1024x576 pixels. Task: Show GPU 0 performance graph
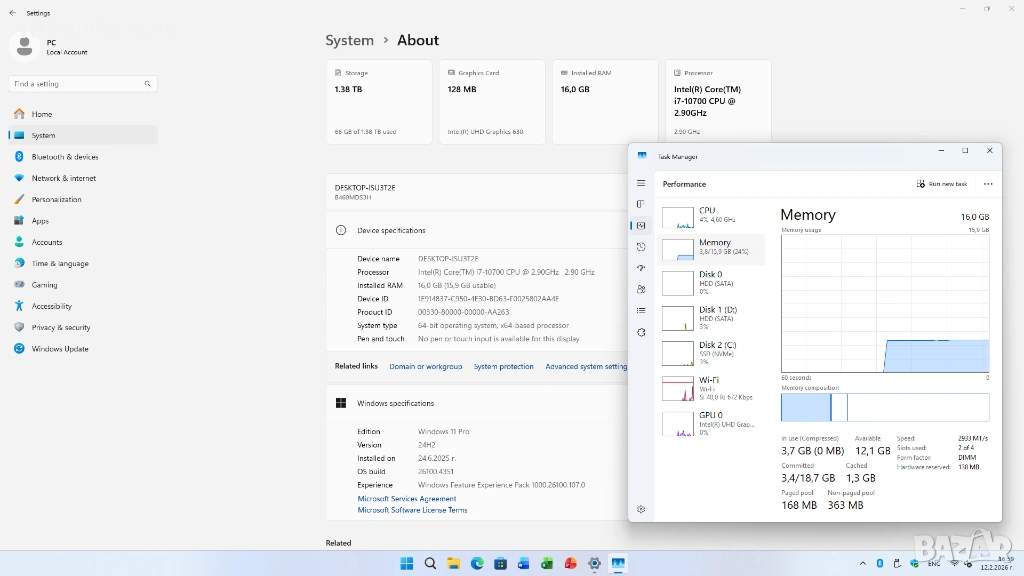coord(710,420)
